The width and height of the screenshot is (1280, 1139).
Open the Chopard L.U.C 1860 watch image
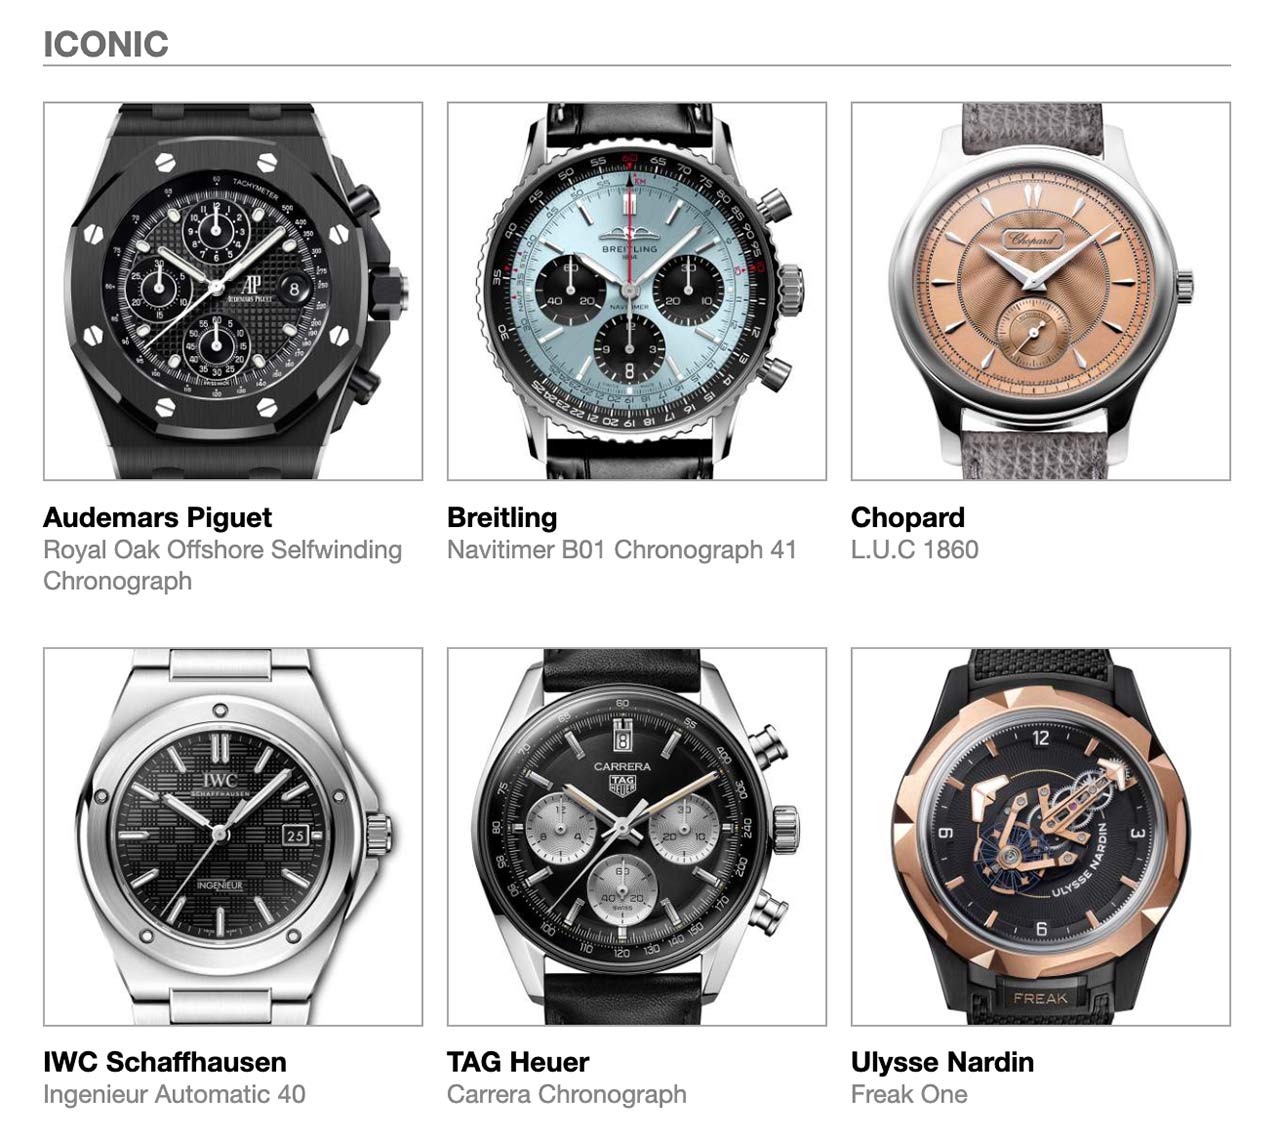coord(1041,291)
